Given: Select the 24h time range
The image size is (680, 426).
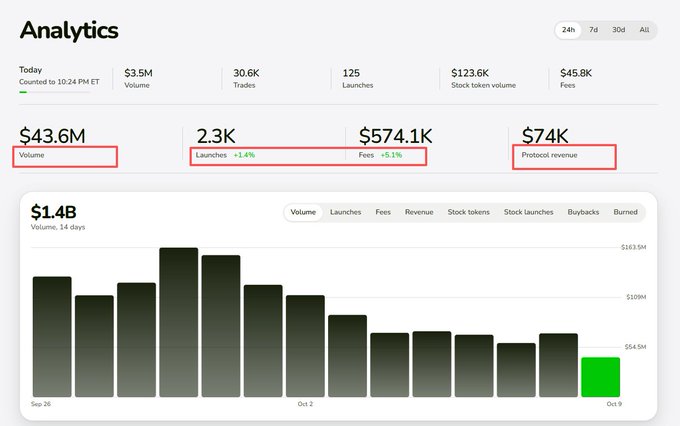Looking at the screenshot, I should [x=568, y=30].
